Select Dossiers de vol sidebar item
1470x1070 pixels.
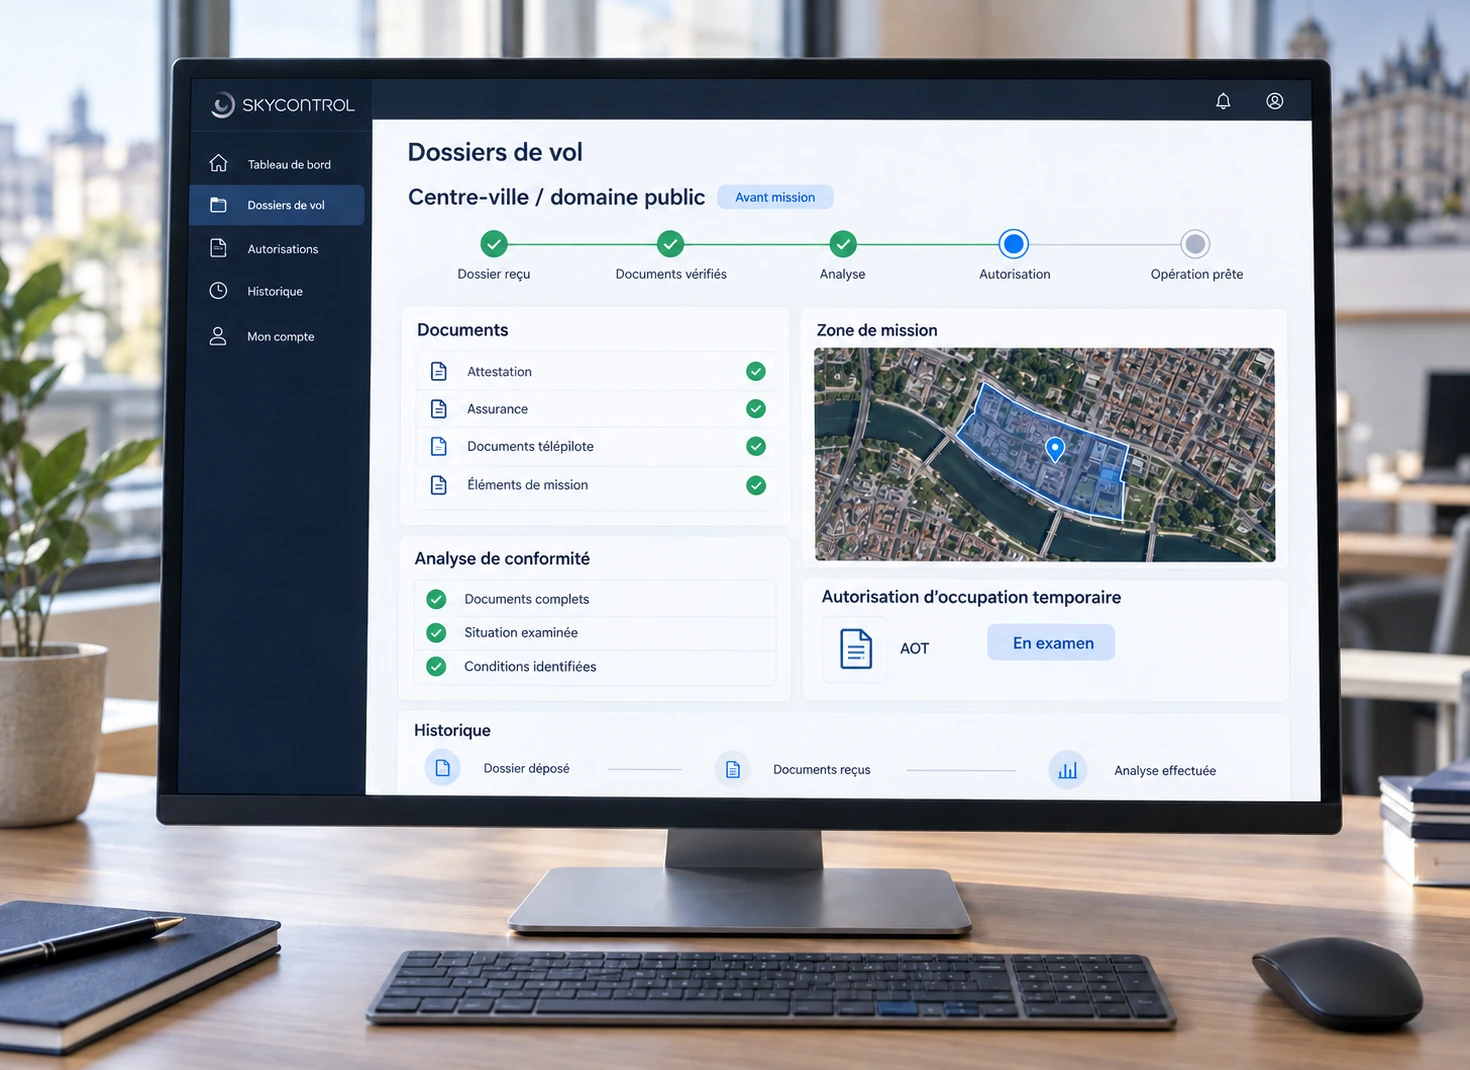tap(277, 205)
